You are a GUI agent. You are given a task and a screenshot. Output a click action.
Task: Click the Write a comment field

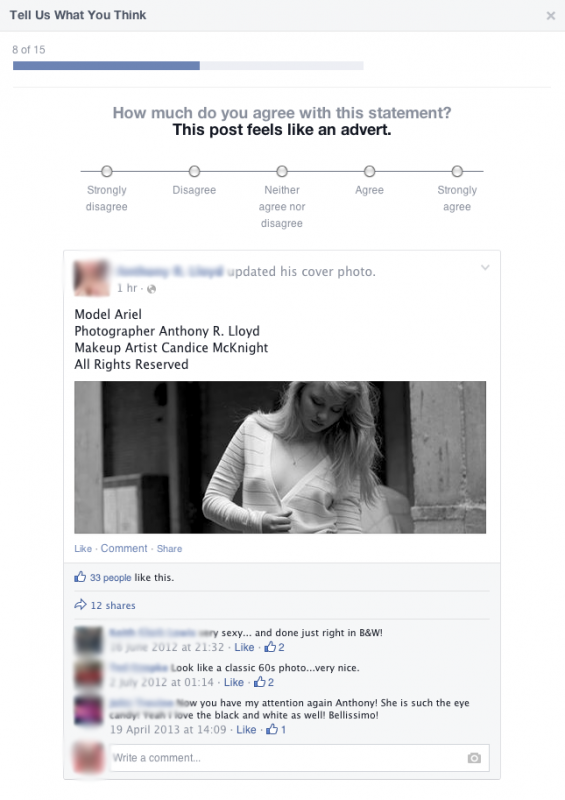click(x=300, y=758)
